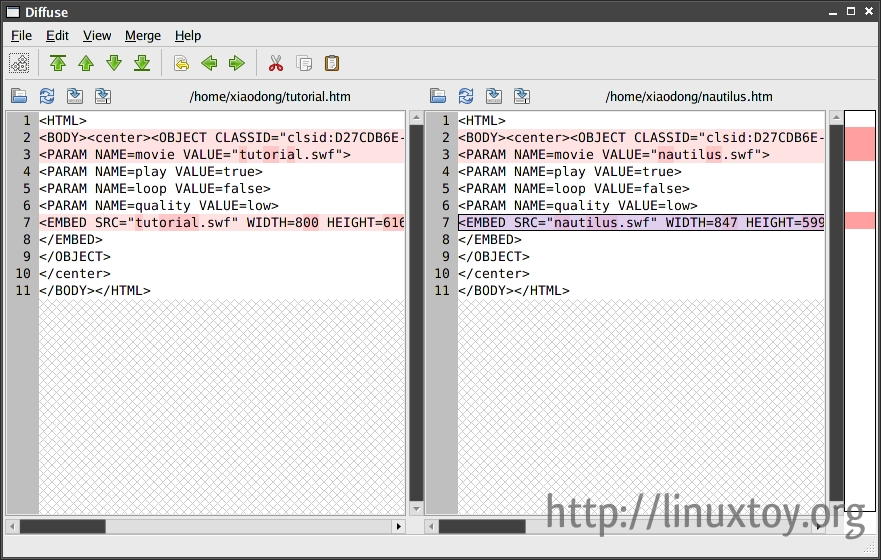
Task: Go to the next difference
Action: pyautogui.click(x=114, y=64)
